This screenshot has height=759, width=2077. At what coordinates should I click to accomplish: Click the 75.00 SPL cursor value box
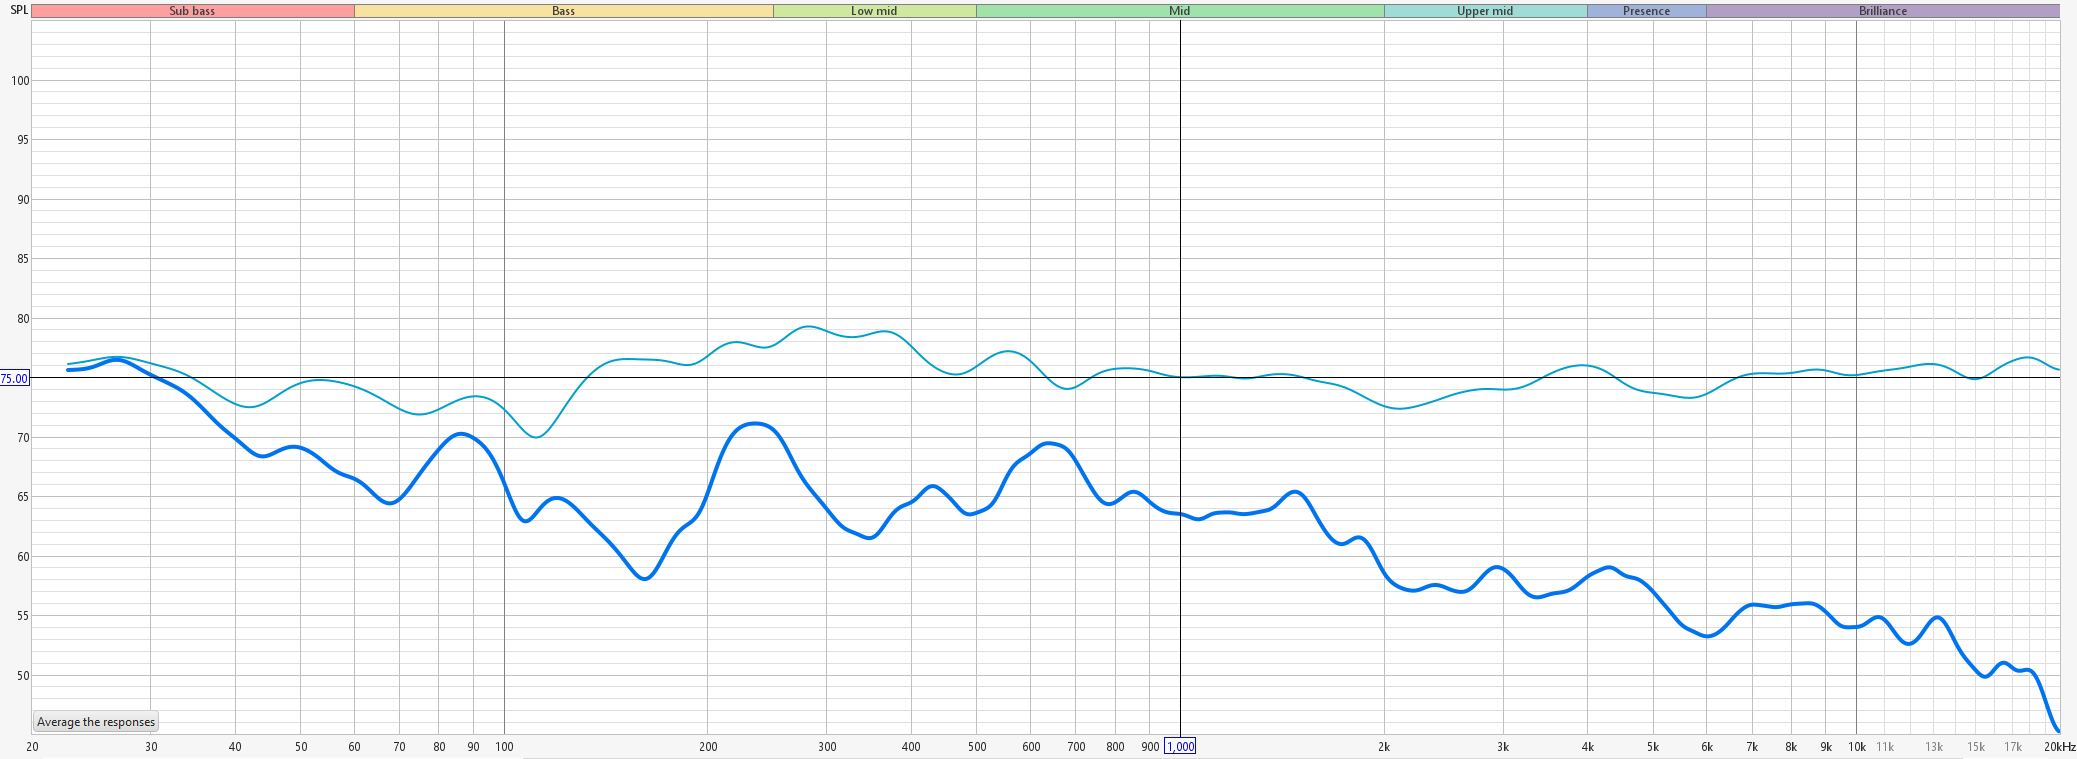(x=14, y=379)
